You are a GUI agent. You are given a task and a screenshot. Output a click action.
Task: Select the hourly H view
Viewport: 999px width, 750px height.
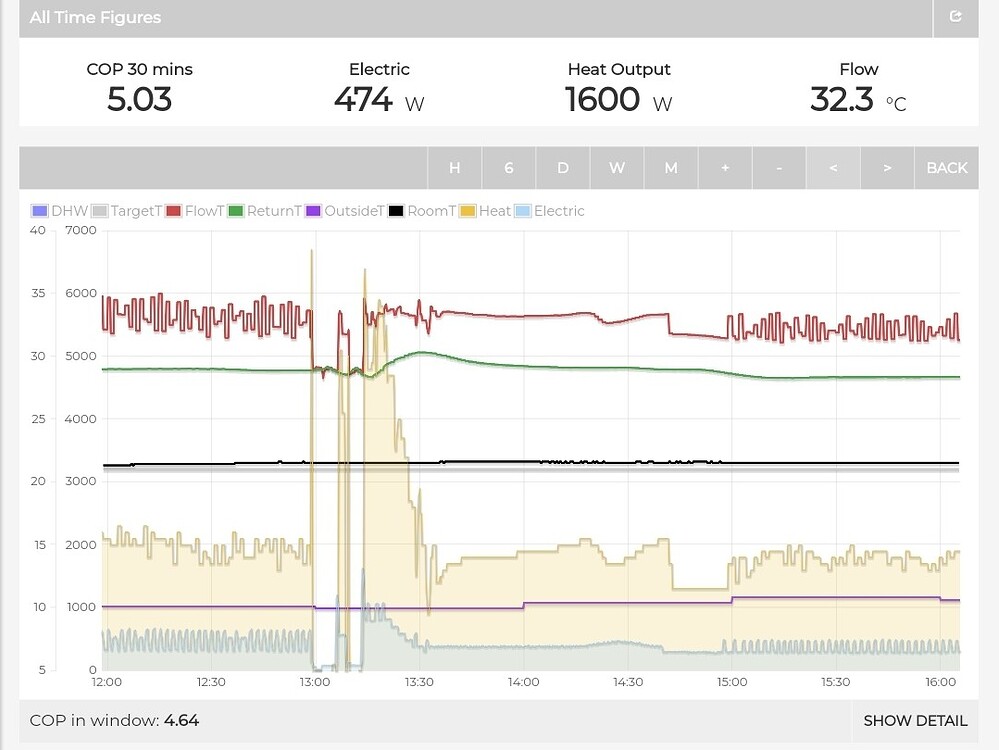pyautogui.click(x=455, y=168)
